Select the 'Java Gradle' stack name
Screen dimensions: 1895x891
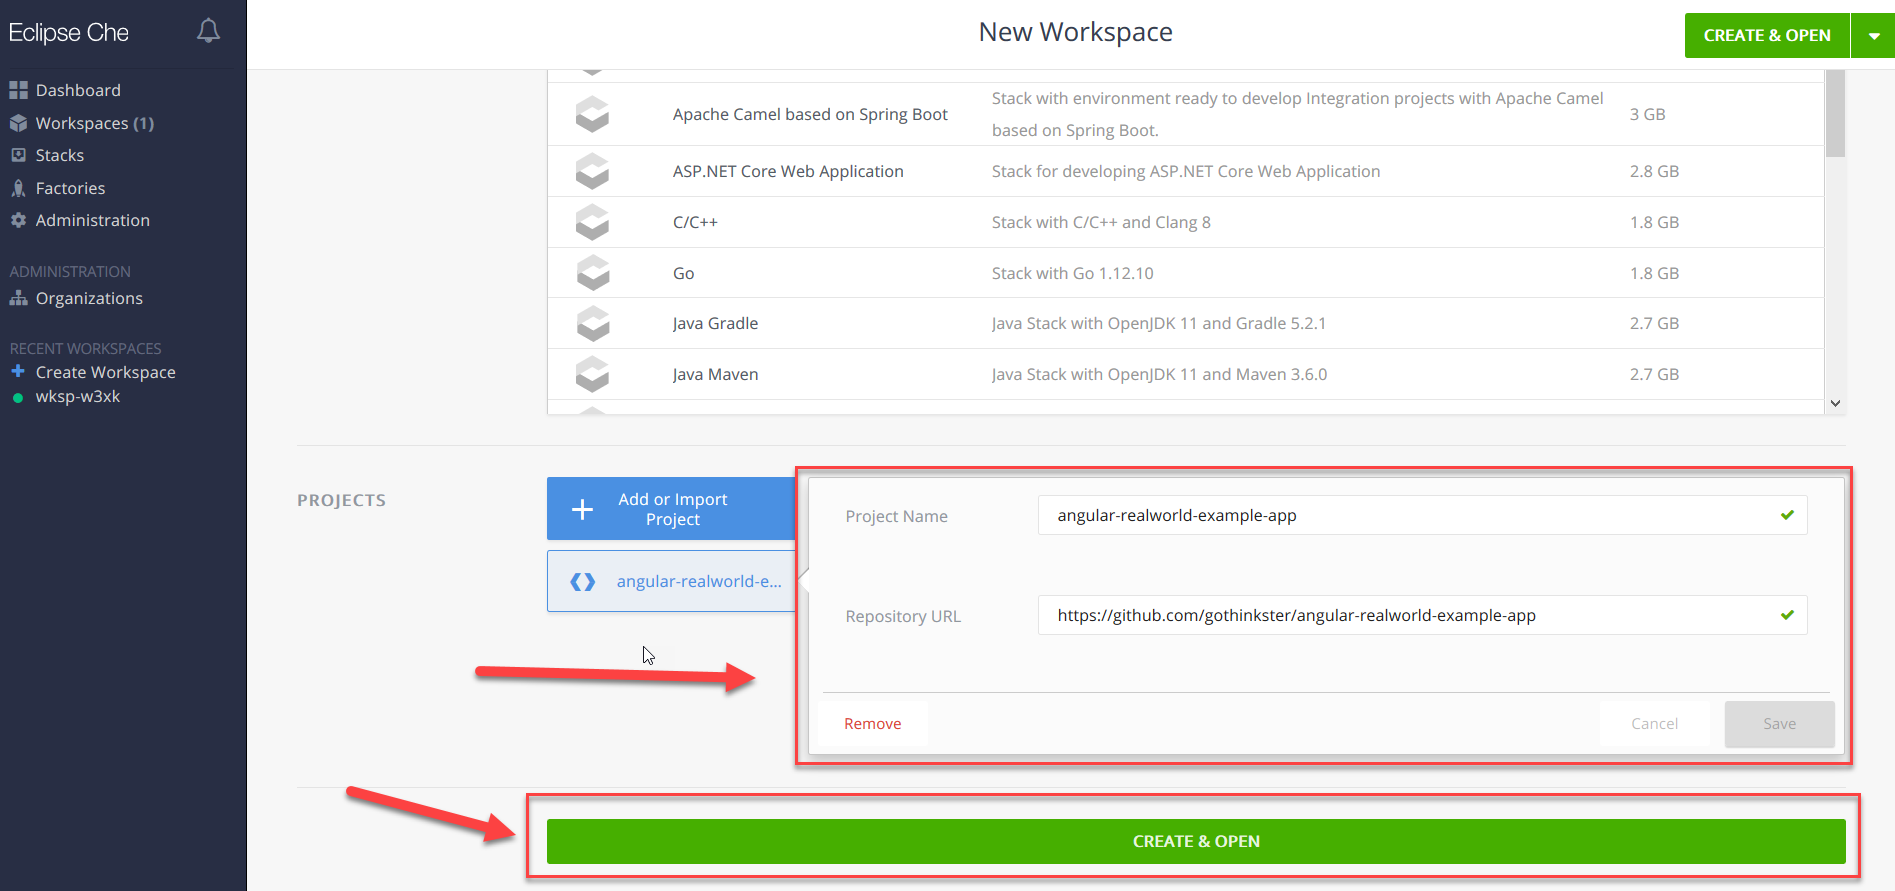[715, 323]
